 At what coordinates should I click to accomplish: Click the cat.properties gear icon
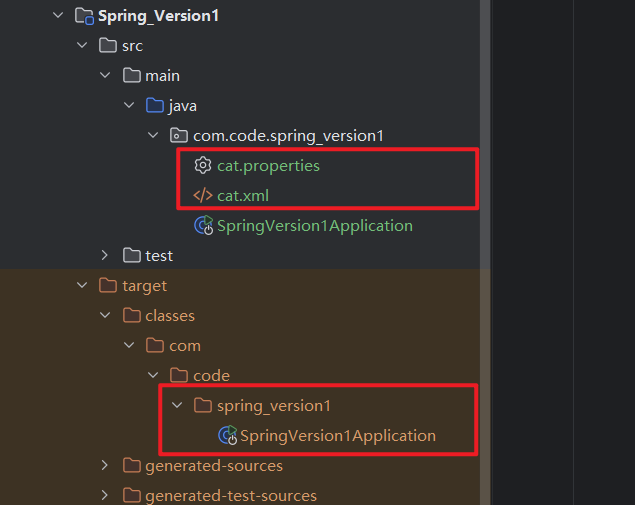point(203,165)
